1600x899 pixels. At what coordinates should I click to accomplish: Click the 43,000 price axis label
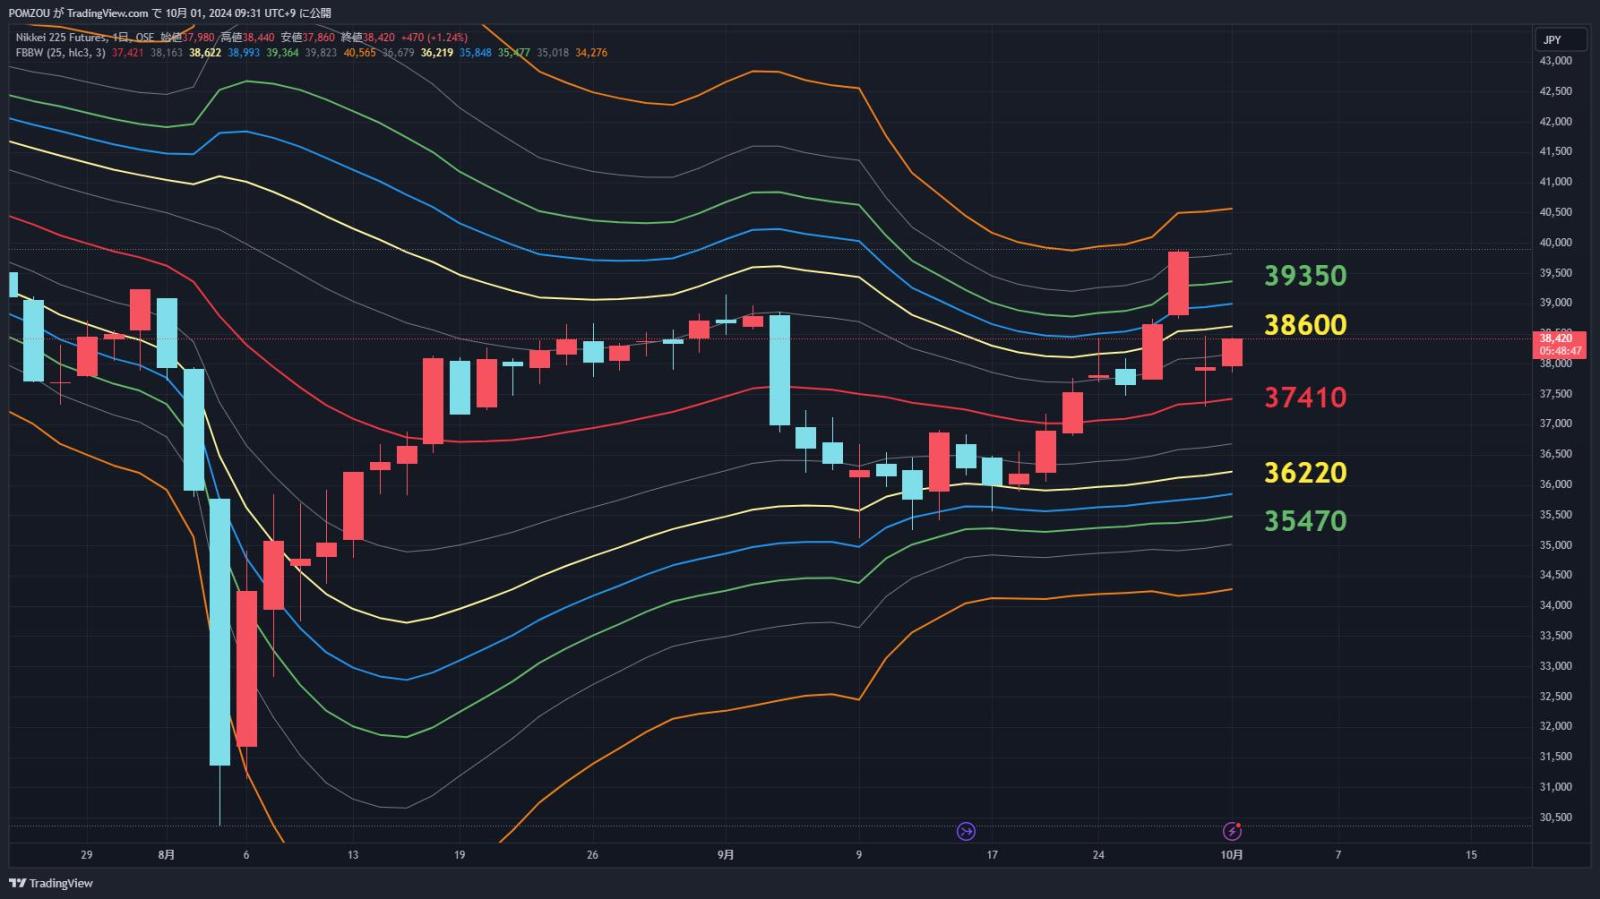click(1556, 61)
